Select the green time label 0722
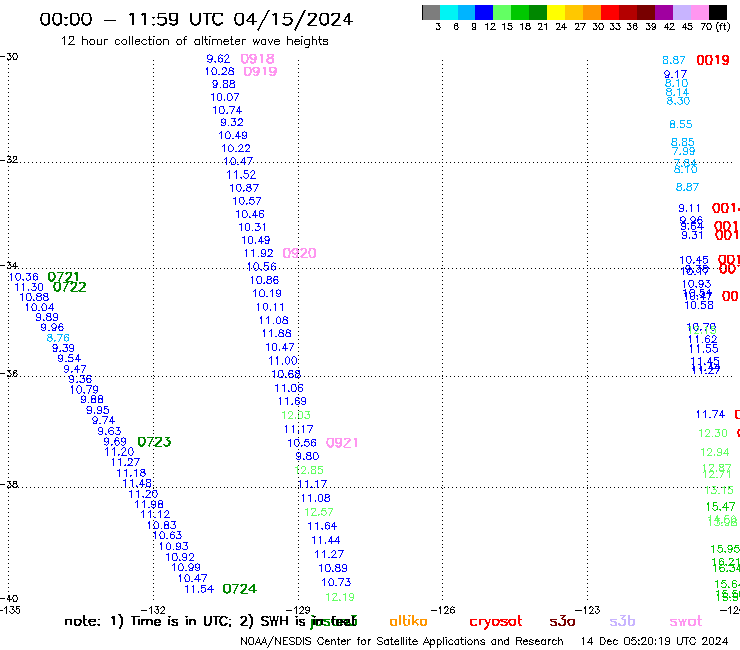The image size is (740, 650). pyautogui.click(x=69, y=287)
